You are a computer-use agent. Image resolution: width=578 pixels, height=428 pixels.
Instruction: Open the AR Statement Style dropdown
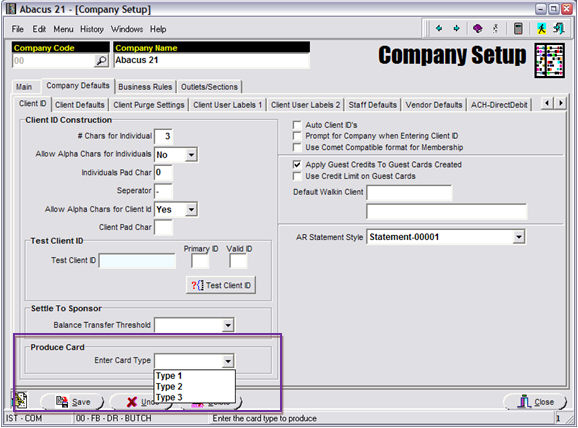519,237
